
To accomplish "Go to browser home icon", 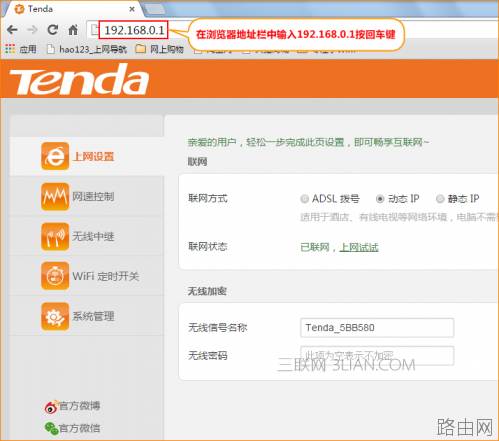I will (73, 30).
